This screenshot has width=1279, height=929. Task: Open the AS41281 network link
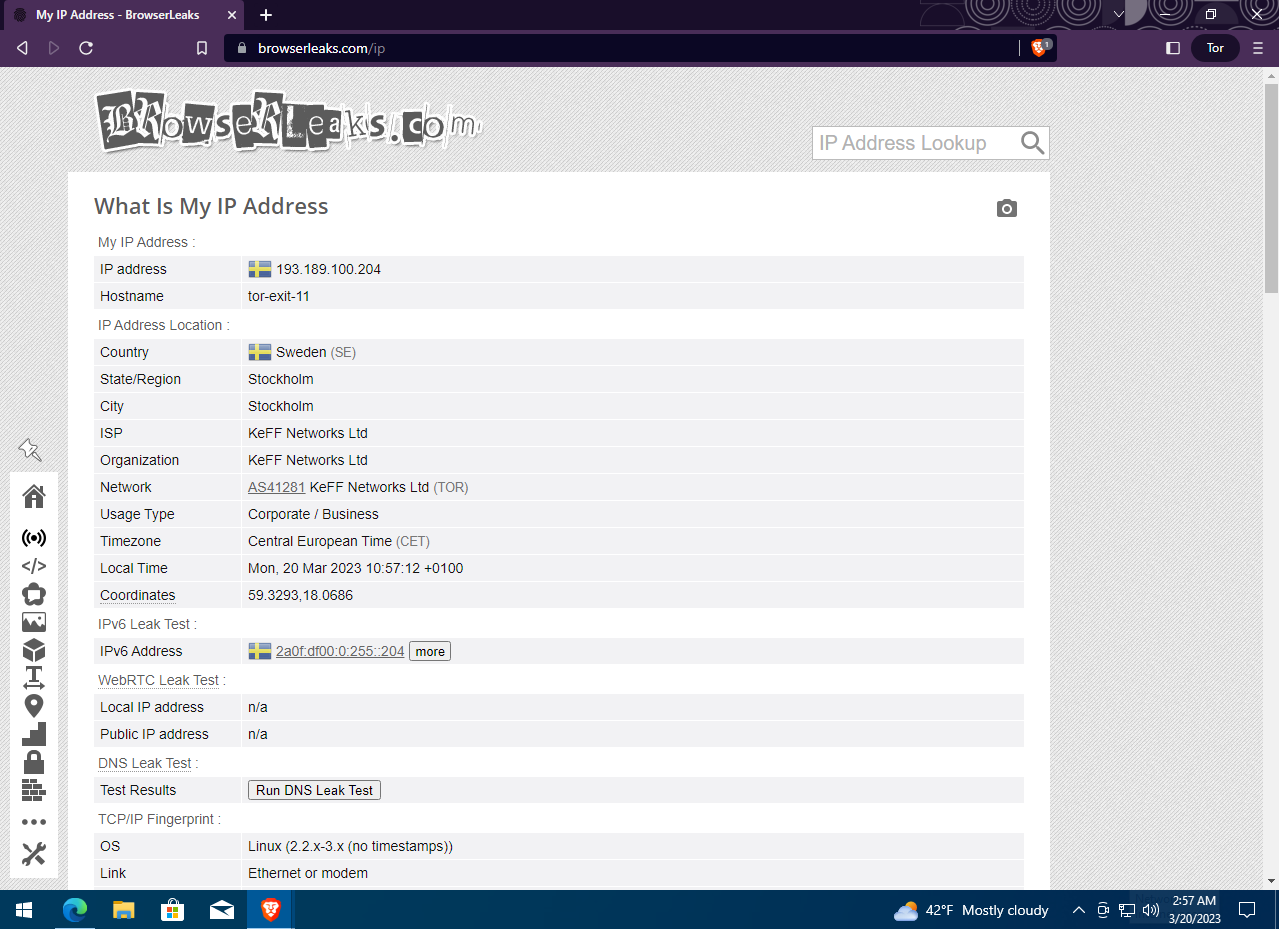coord(277,487)
